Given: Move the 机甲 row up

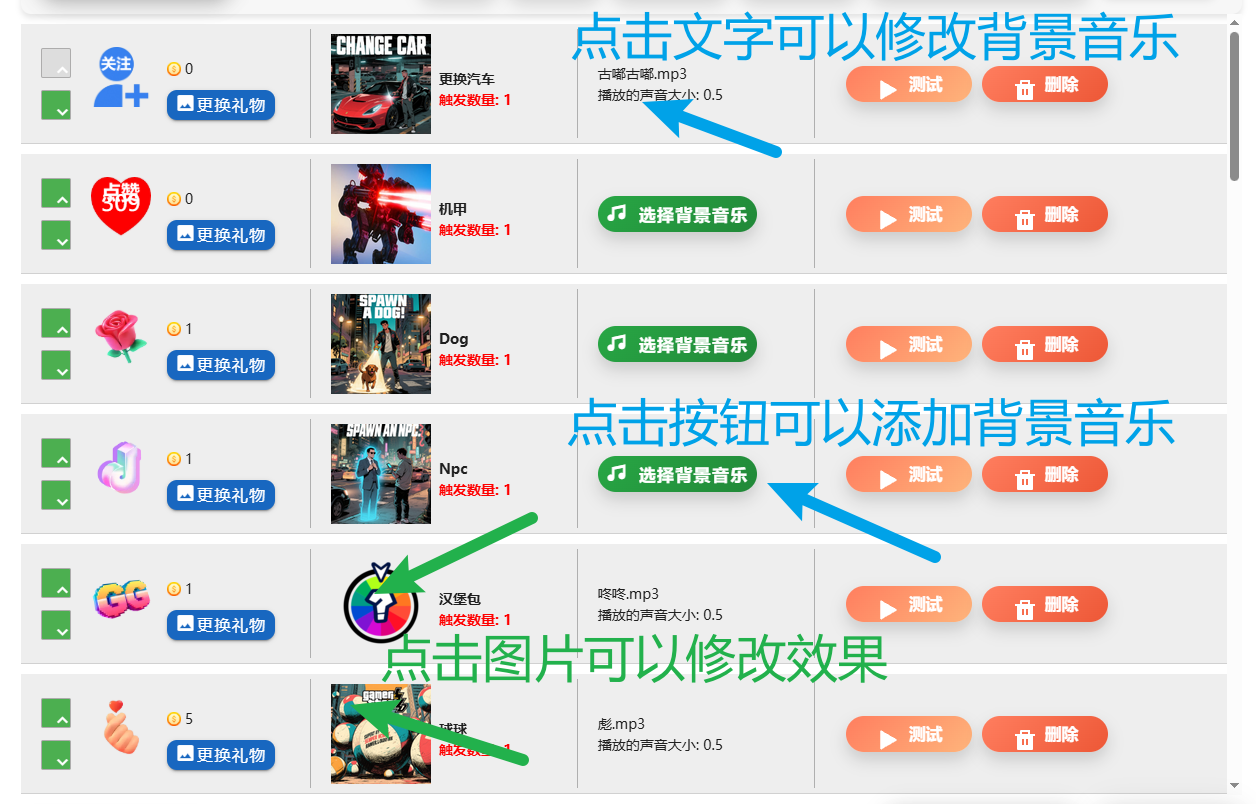Looking at the screenshot, I should click(56, 193).
